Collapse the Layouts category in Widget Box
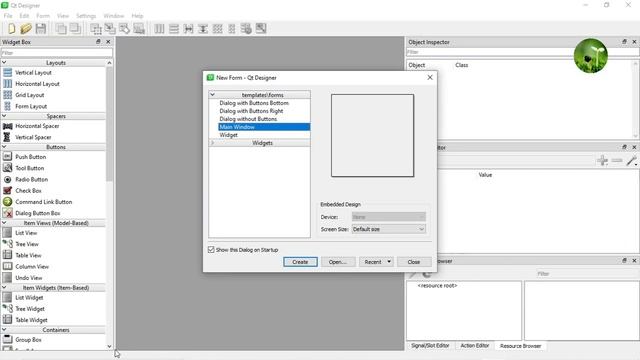 pos(4,62)
